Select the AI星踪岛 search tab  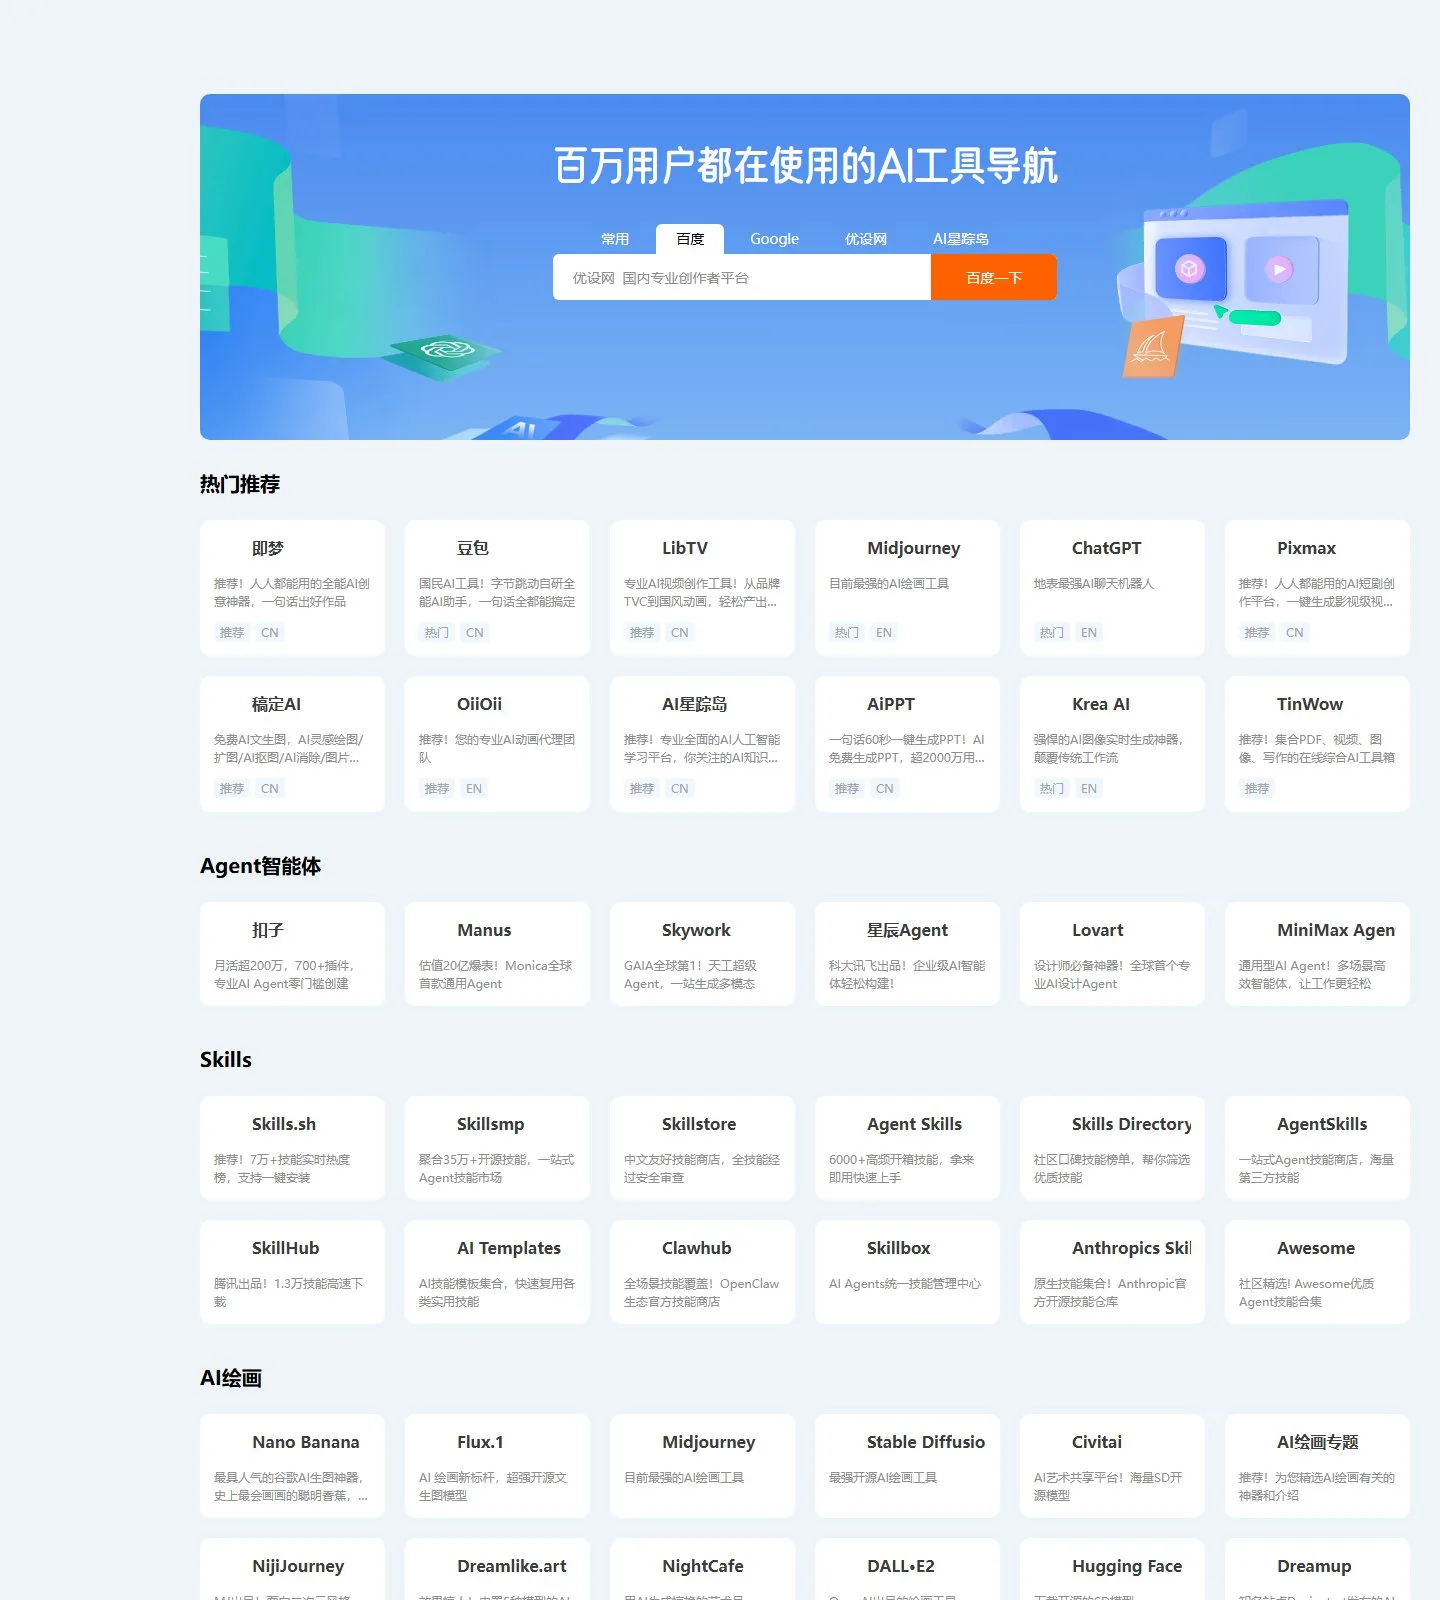961,239
